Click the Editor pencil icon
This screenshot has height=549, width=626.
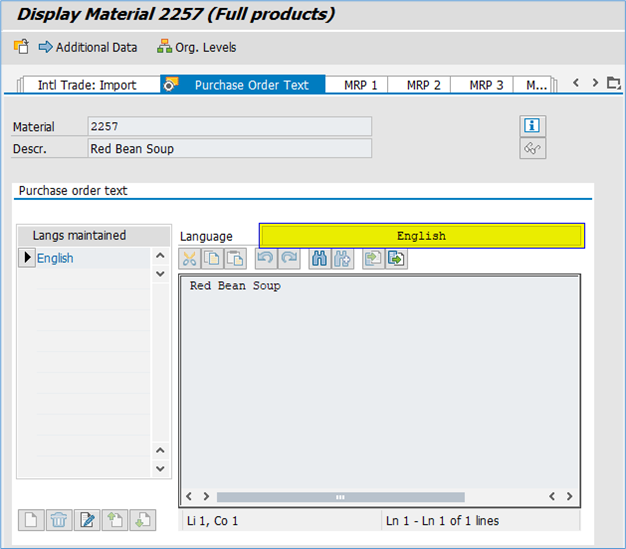coord(87,520)
